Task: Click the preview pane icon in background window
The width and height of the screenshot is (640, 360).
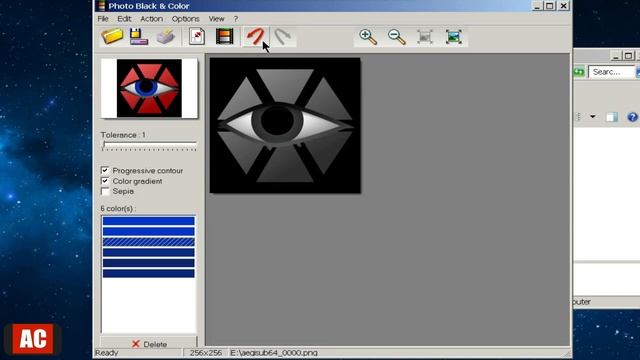Action: click(611, 117)
